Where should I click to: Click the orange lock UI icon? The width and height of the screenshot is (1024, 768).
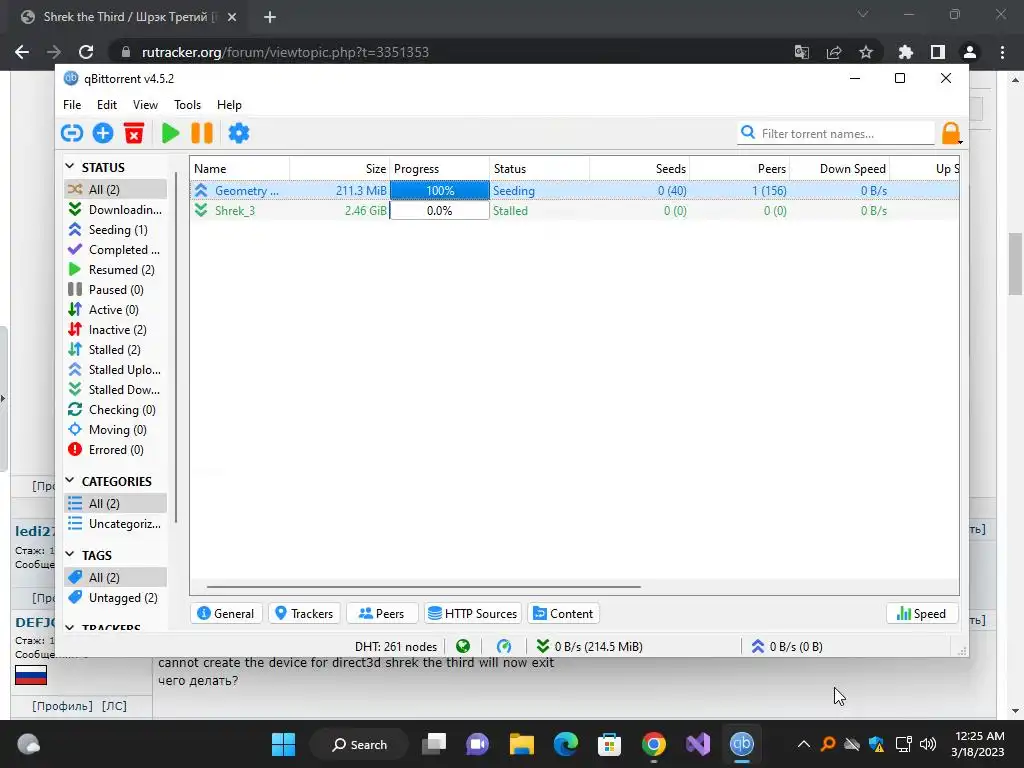pos(951,133)
